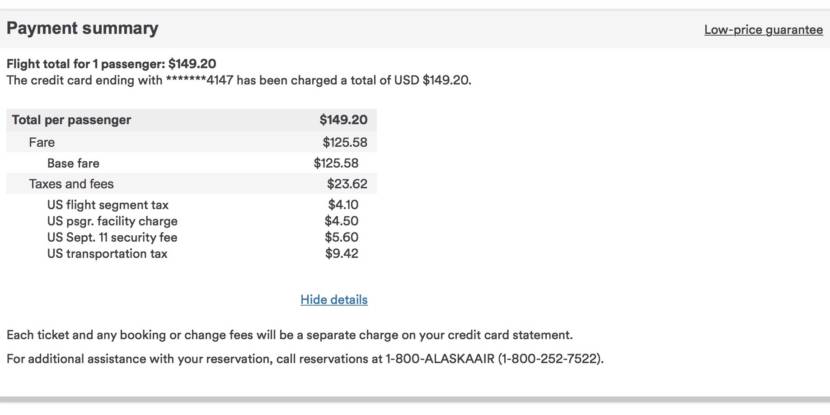
Task: Select the $149.20 amount in the table
Action: [343, 120]
